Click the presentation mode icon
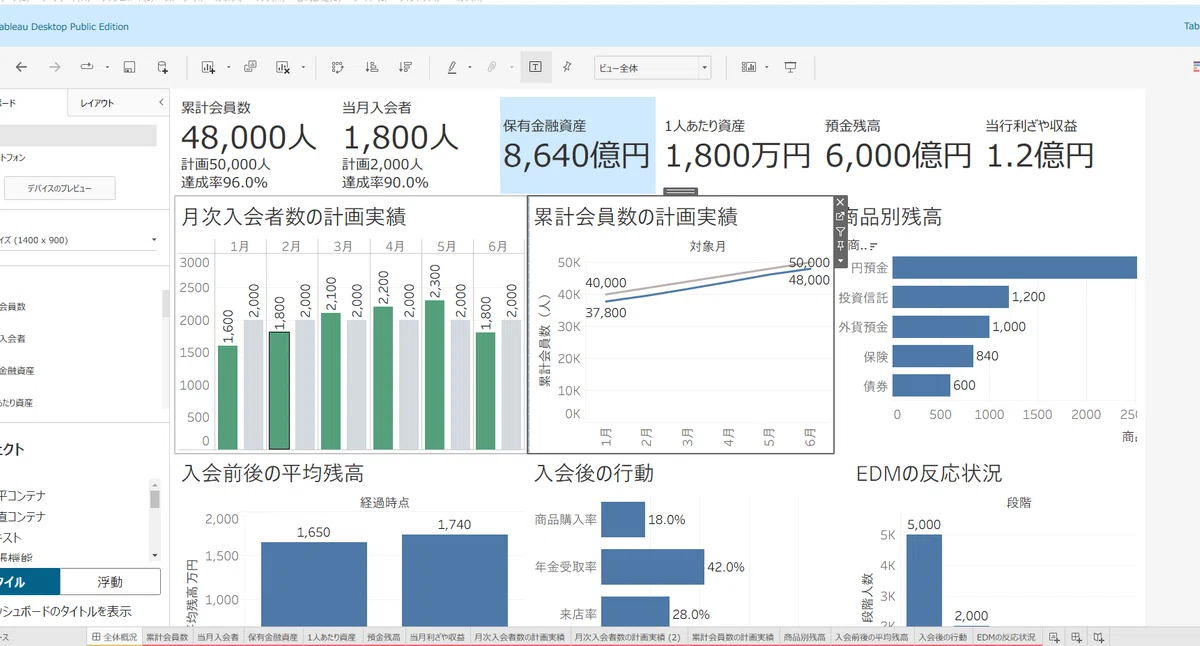Viewport: 1200px width, 646px height. click(790, 67)
